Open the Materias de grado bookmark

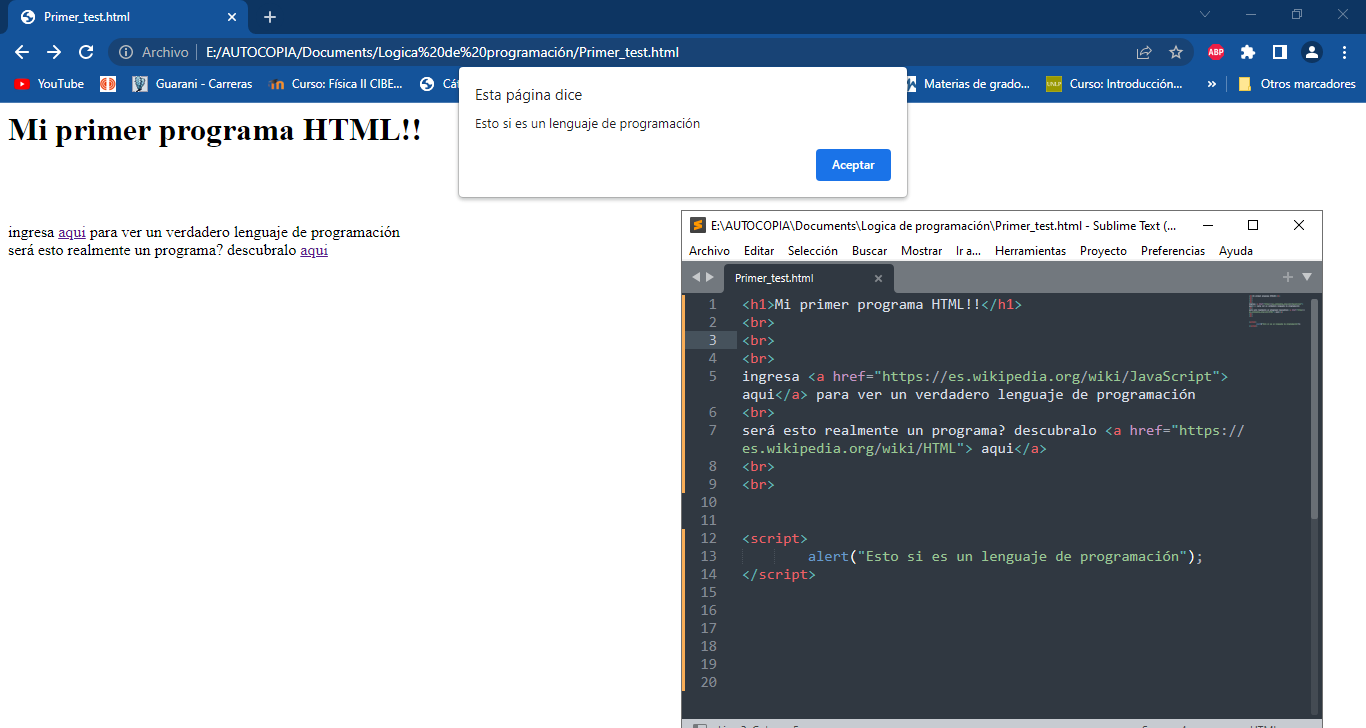[x=967, y=84]
